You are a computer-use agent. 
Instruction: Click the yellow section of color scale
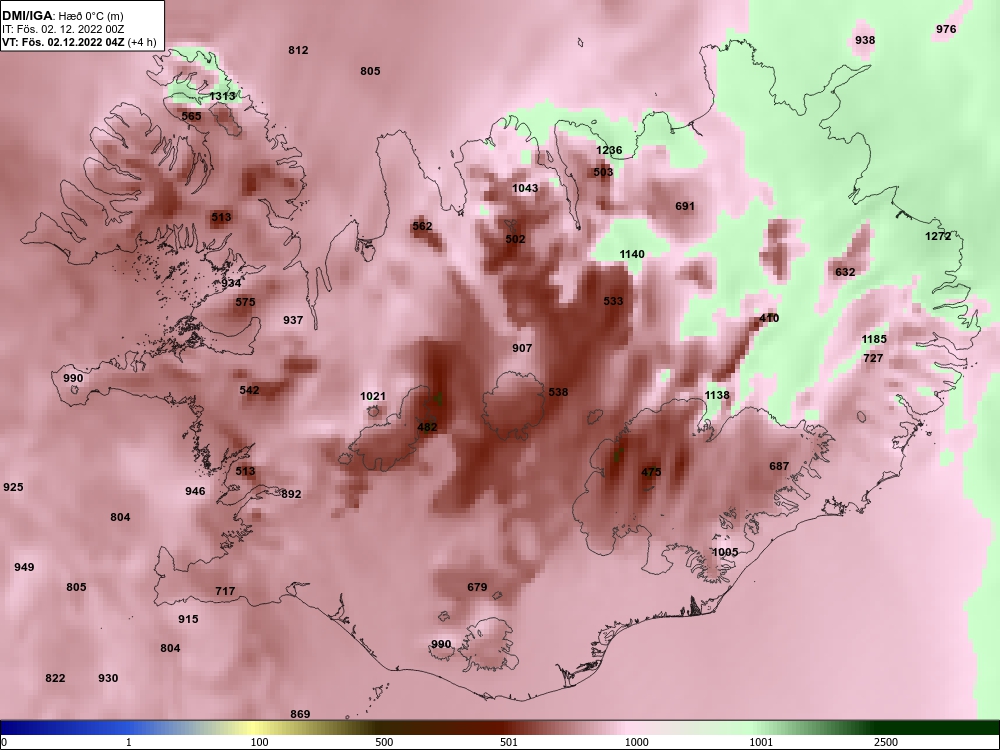pyautogui.click(x=252, y=728)
